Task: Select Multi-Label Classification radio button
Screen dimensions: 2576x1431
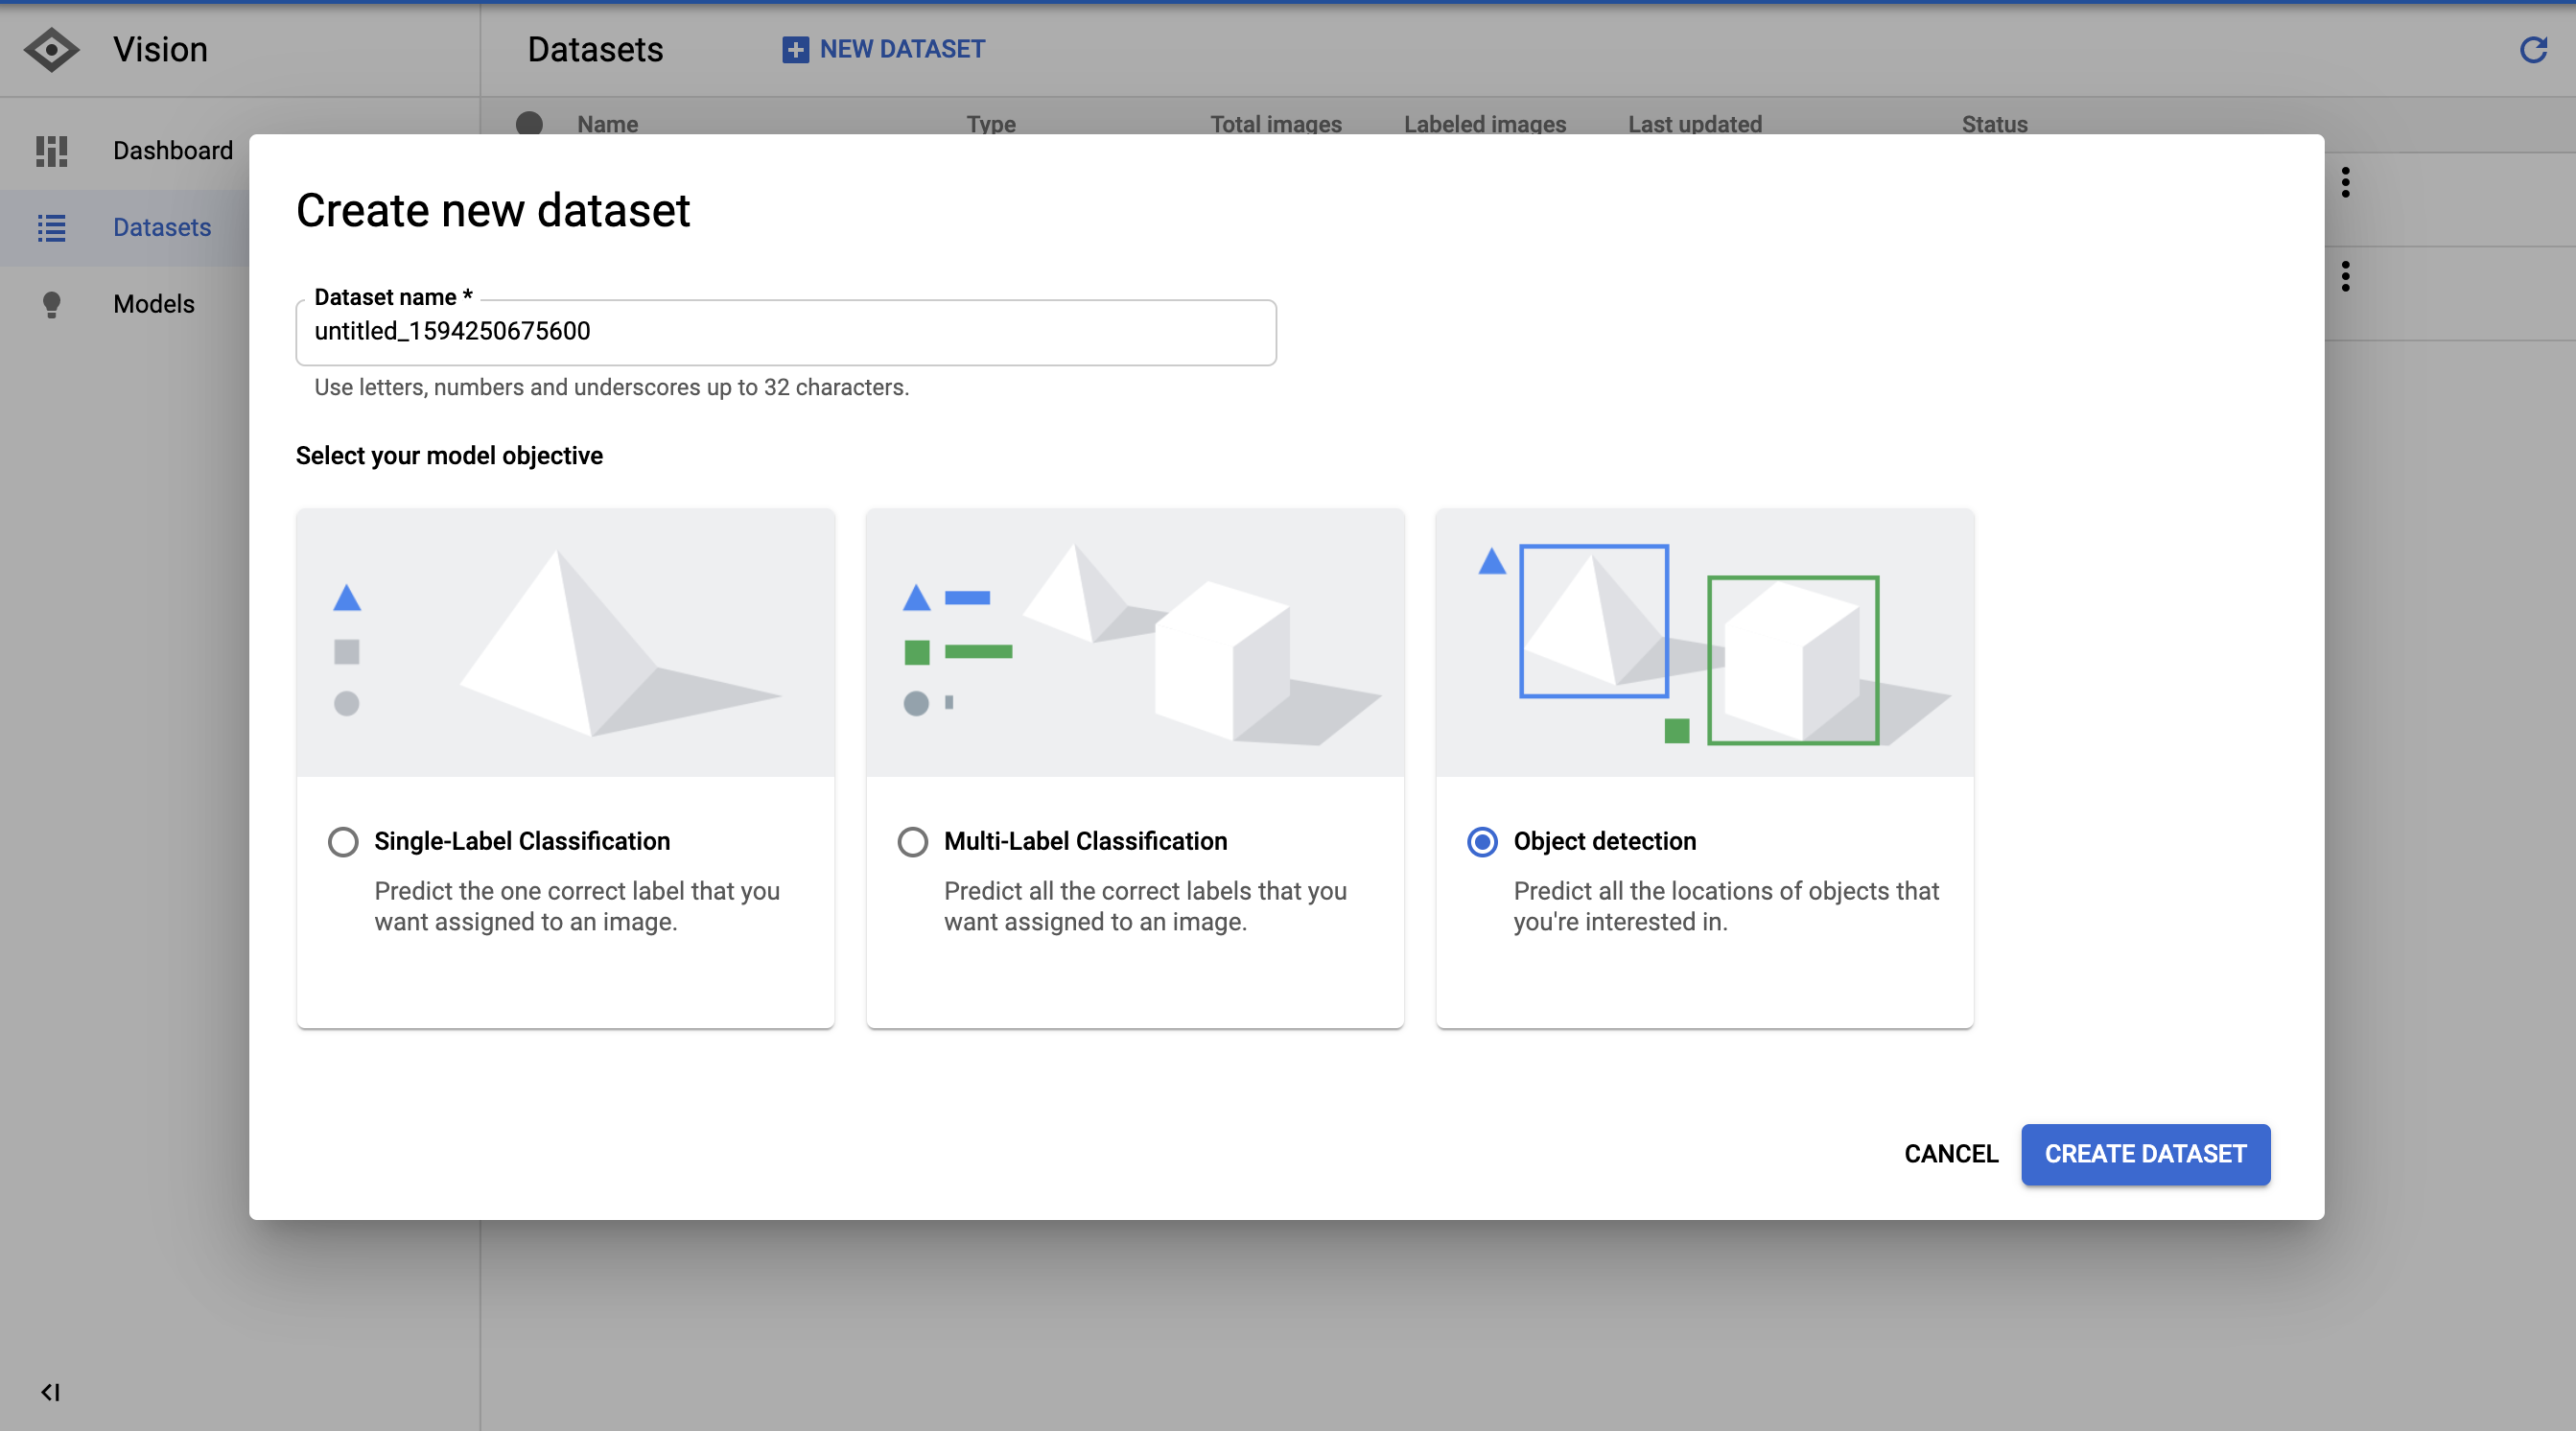Action: (x=912, y=842)
